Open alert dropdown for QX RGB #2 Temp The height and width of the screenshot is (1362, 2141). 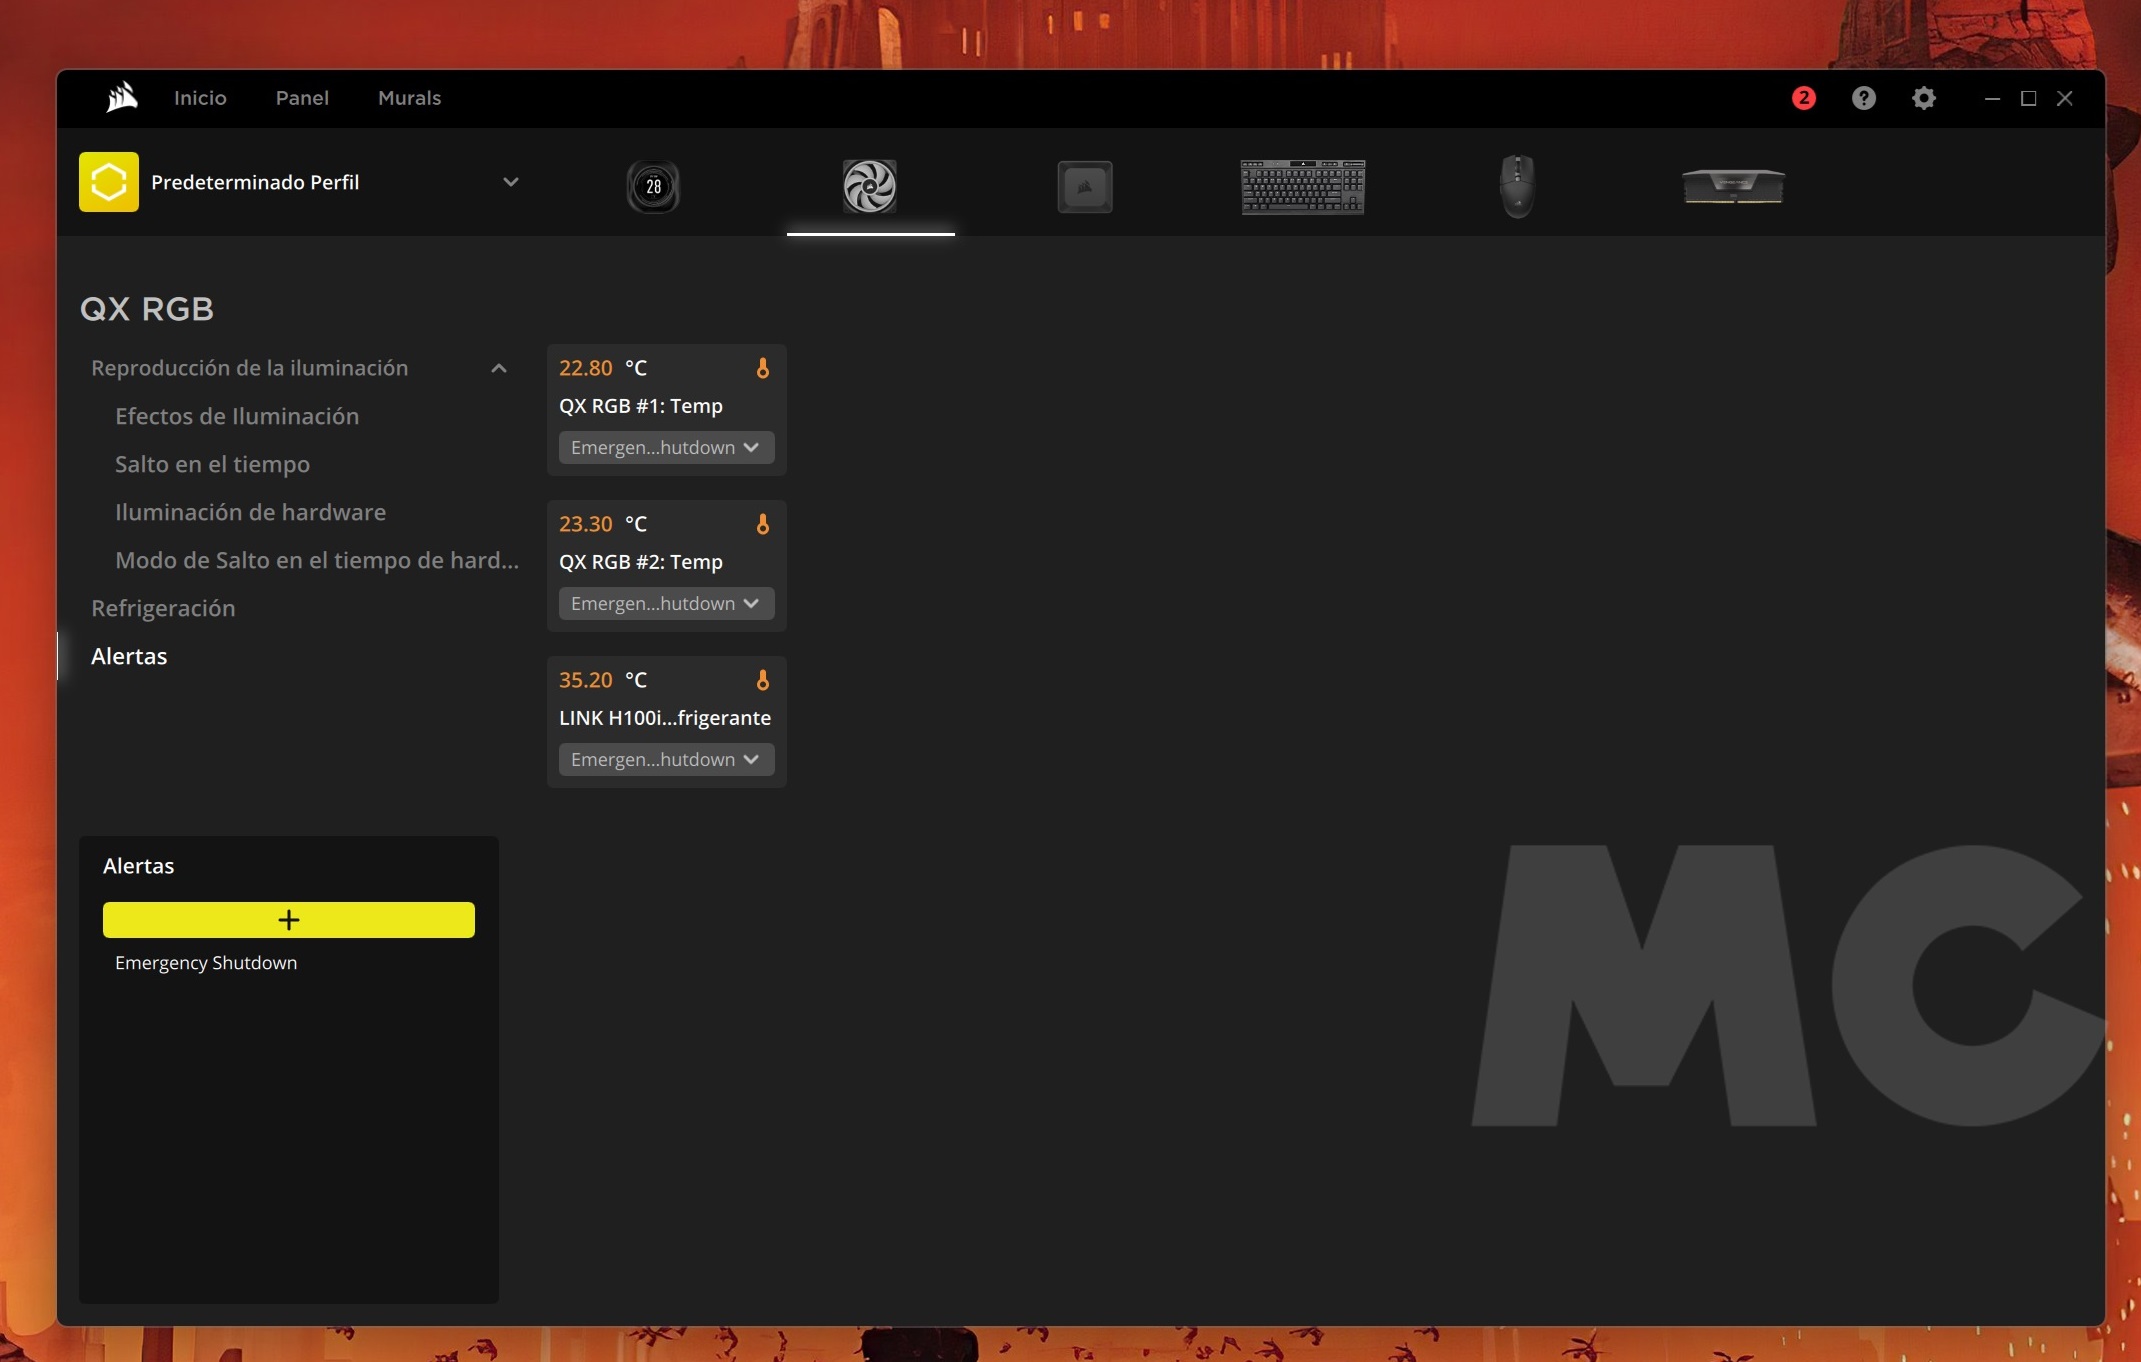point(666,604)
